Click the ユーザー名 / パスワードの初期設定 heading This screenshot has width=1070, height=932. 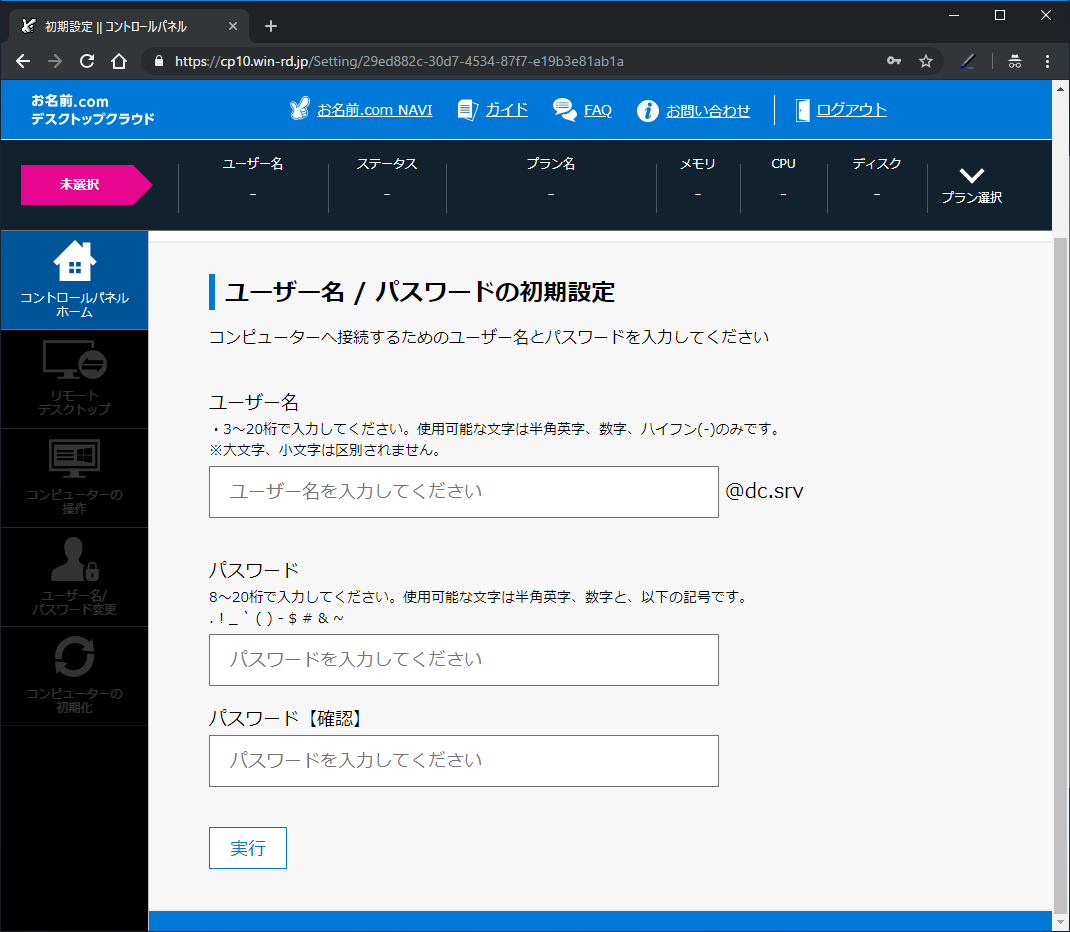(x=420, y=292)
